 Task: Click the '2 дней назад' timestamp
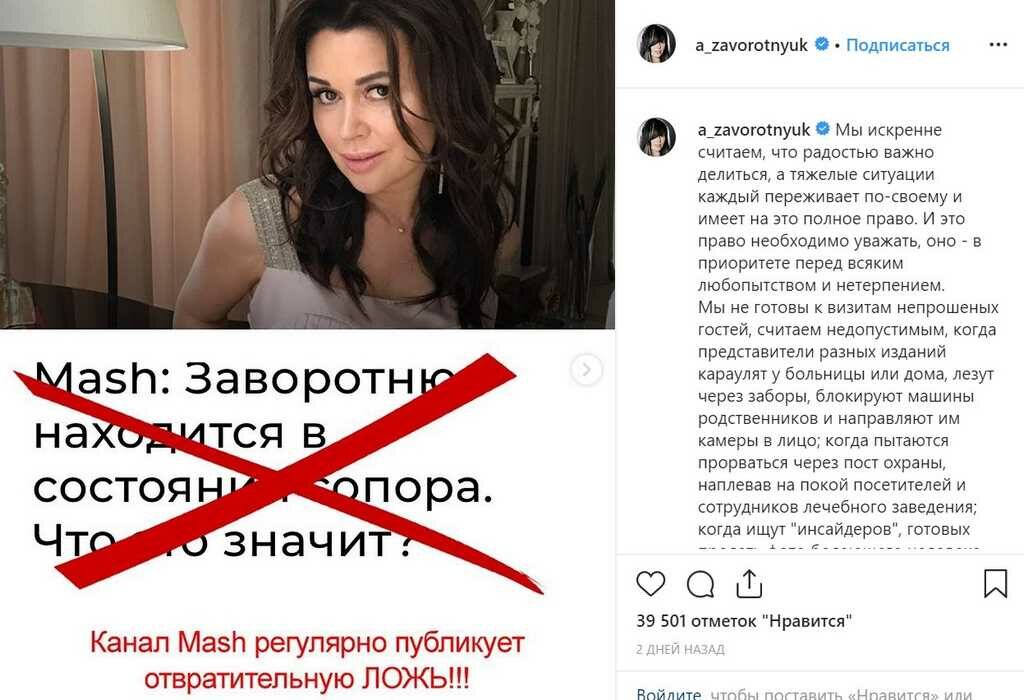[x=680, y=650]
